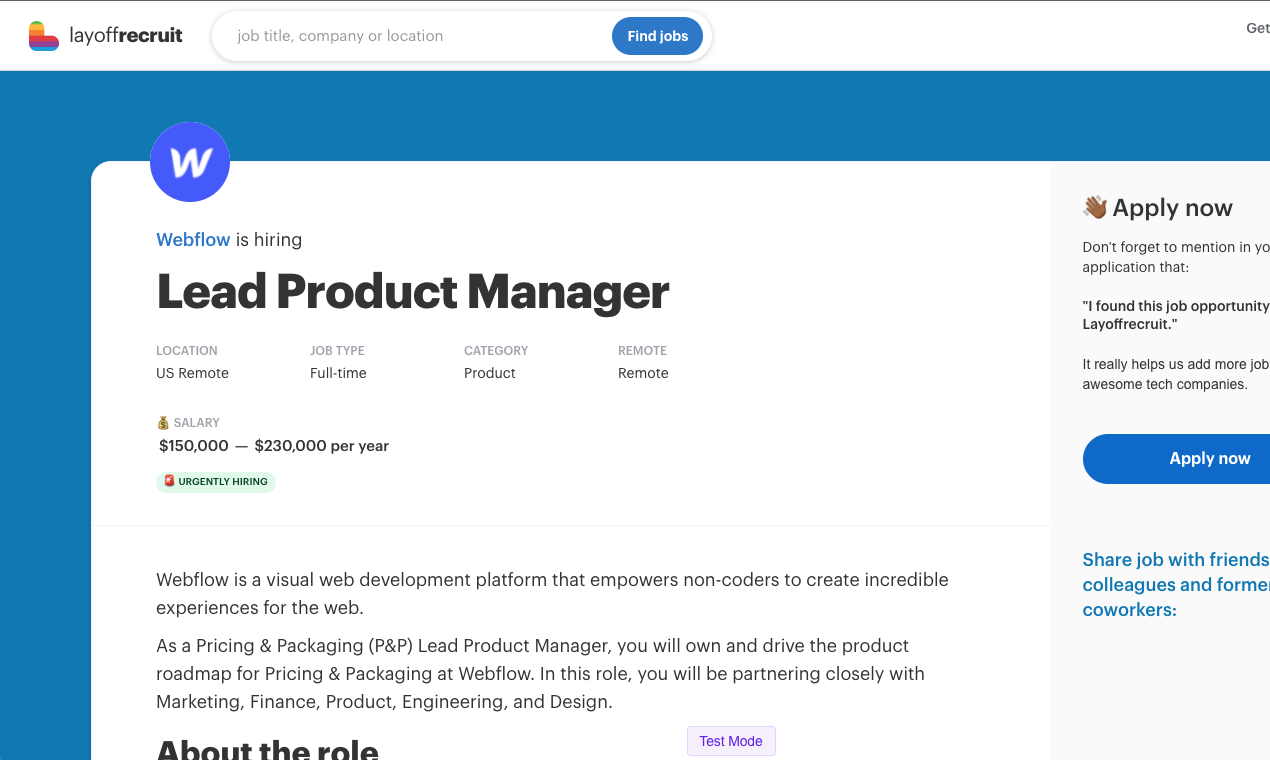Click the siren icon in Urgently Hiring badge
1270x760 pixels.
click(169, 481)
